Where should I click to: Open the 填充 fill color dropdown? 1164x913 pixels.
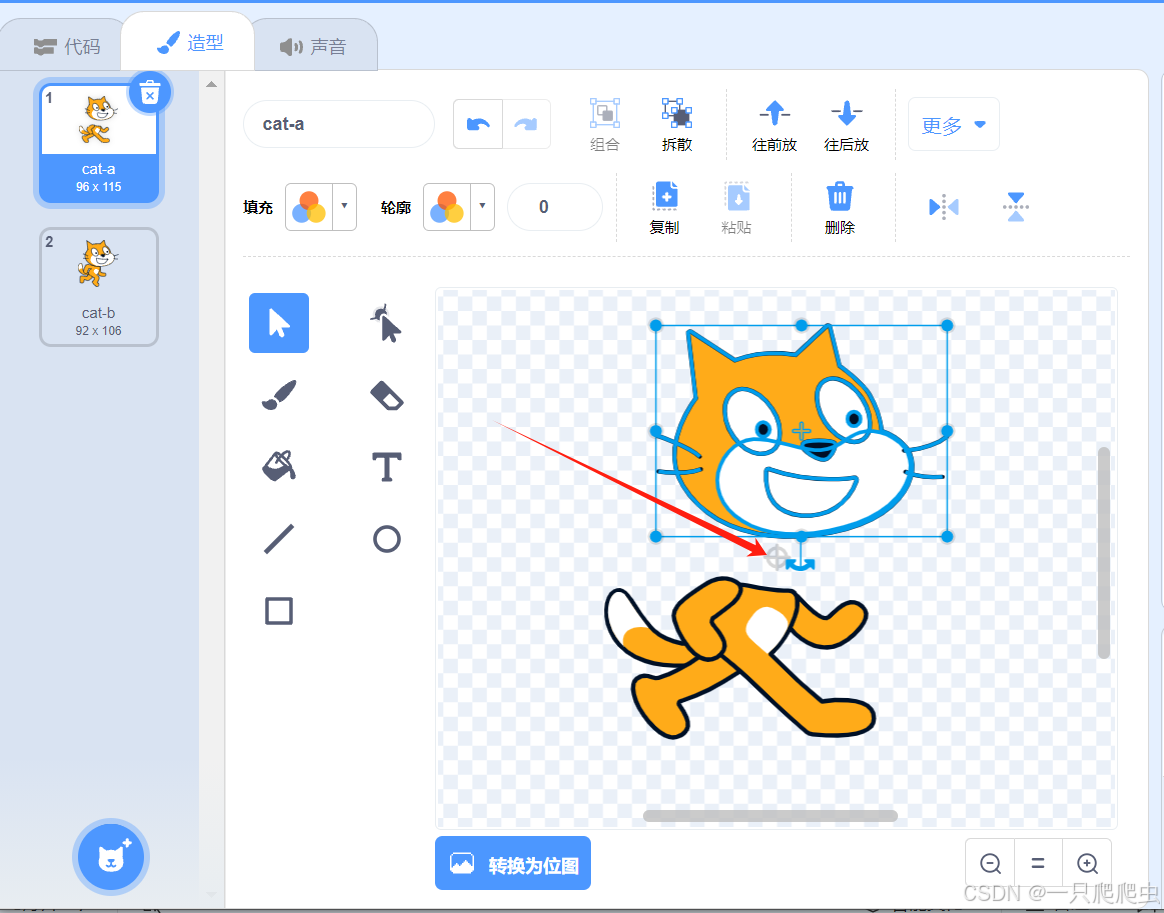click(344, 206)
